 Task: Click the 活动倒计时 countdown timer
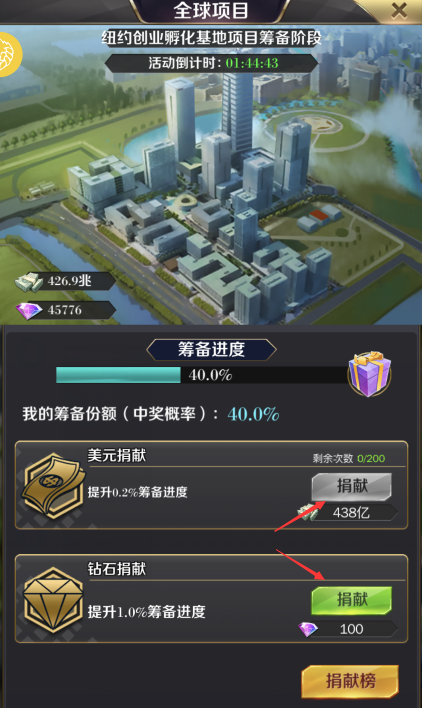(x=211, y=63)
